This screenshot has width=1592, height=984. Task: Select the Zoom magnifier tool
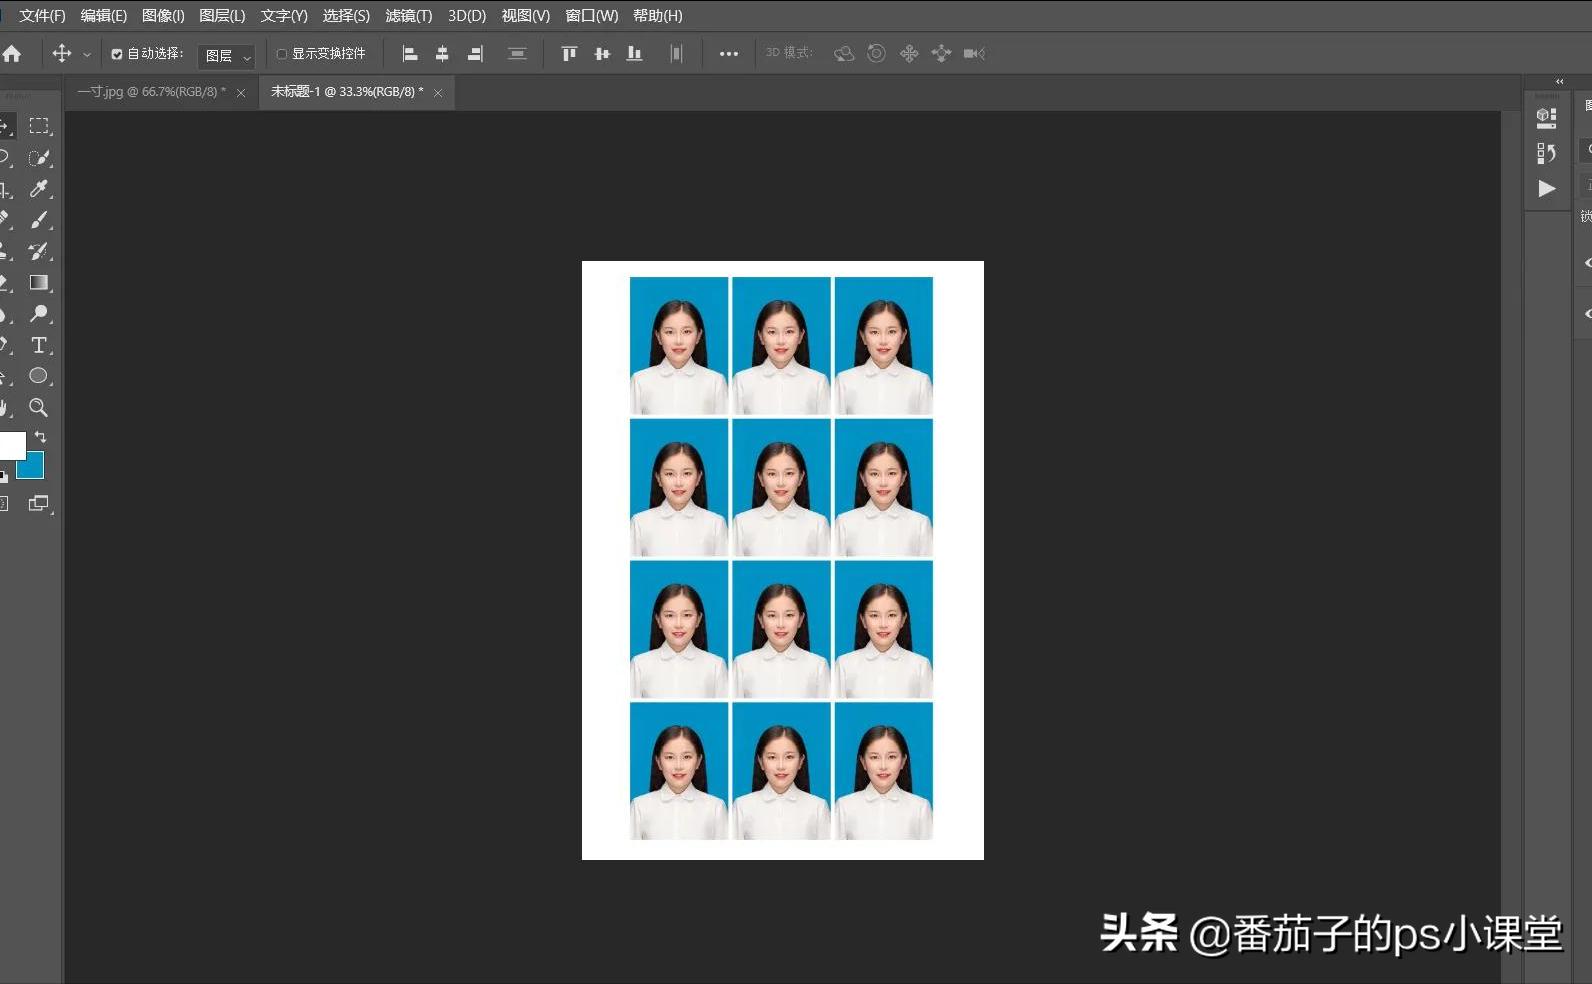click(x=39, y=407)
